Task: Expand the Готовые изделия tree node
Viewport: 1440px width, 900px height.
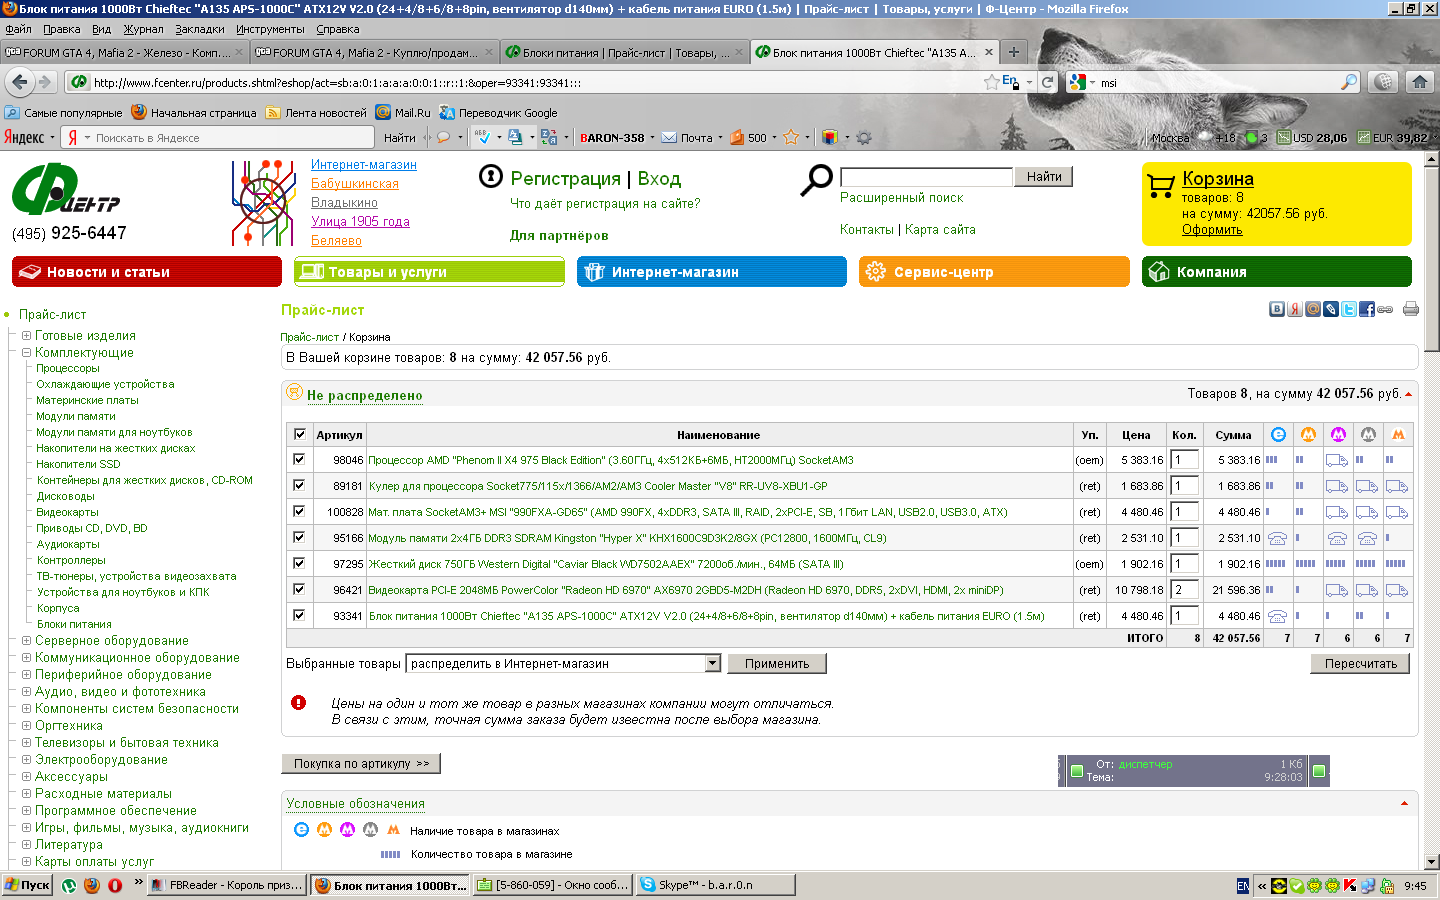Action: [x=26, y=336]
